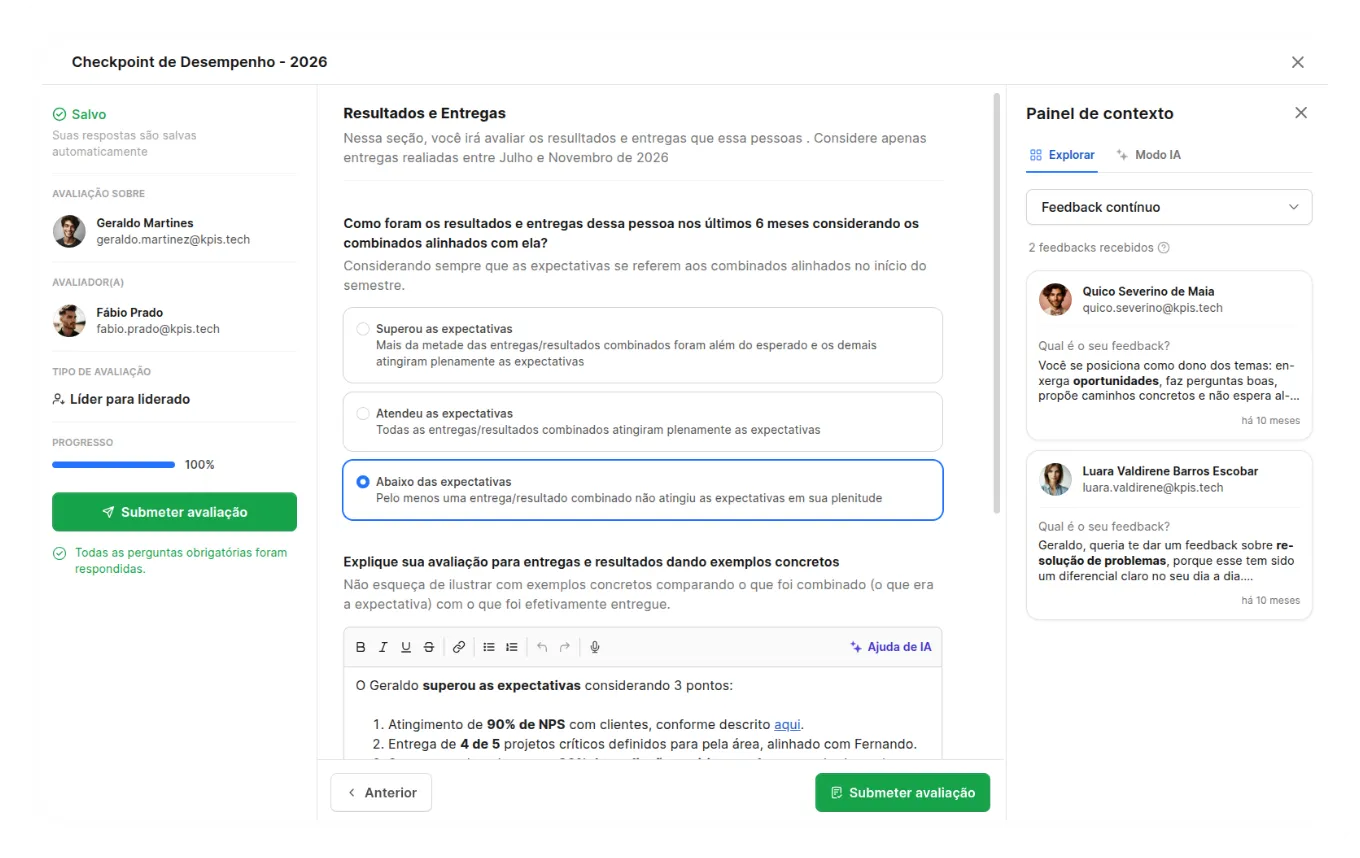Click the email fabio.prado@kpis.tech
The height and width of the screenshot is (858, 1360).
[x=158, y=329]
